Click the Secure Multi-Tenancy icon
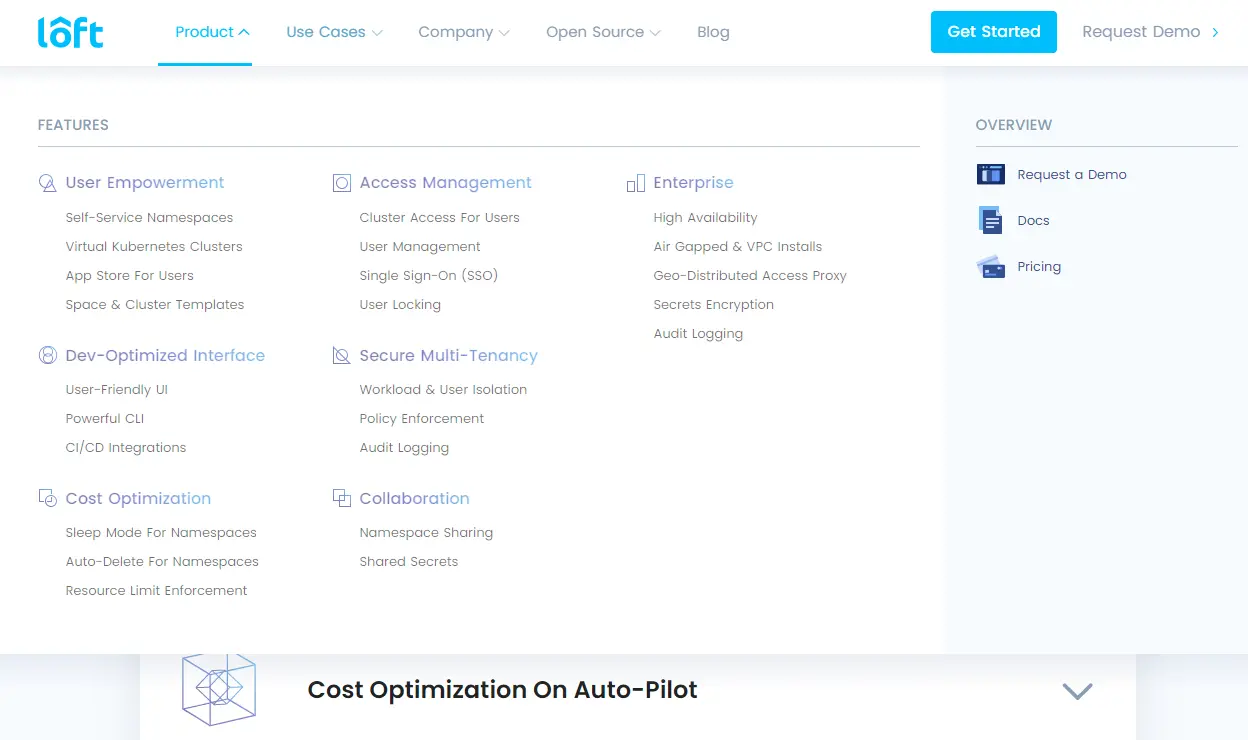The height and width of the screenshot is (740, 1248). coord(342,356)
